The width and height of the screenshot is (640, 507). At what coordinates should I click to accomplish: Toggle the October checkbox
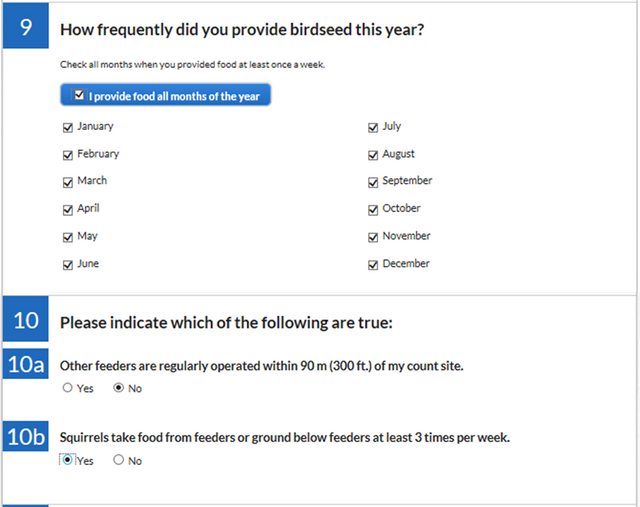[373, 210]
